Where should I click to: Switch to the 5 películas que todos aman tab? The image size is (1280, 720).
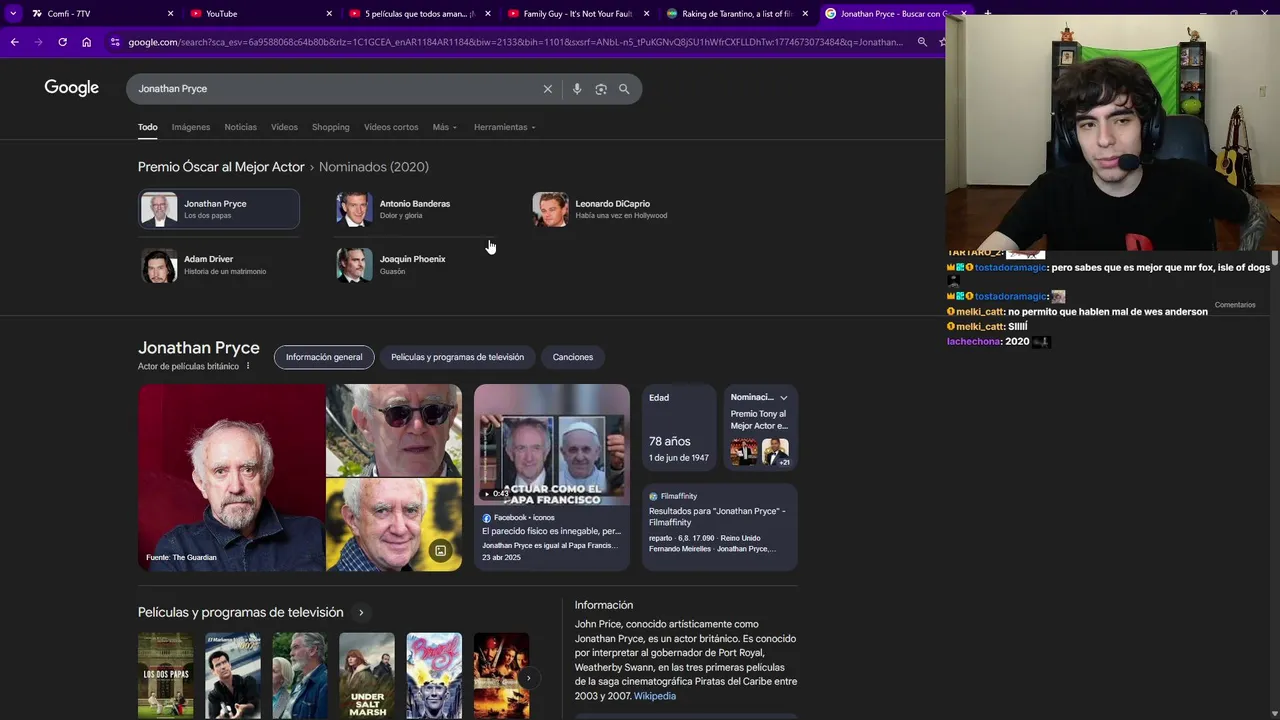420,14
